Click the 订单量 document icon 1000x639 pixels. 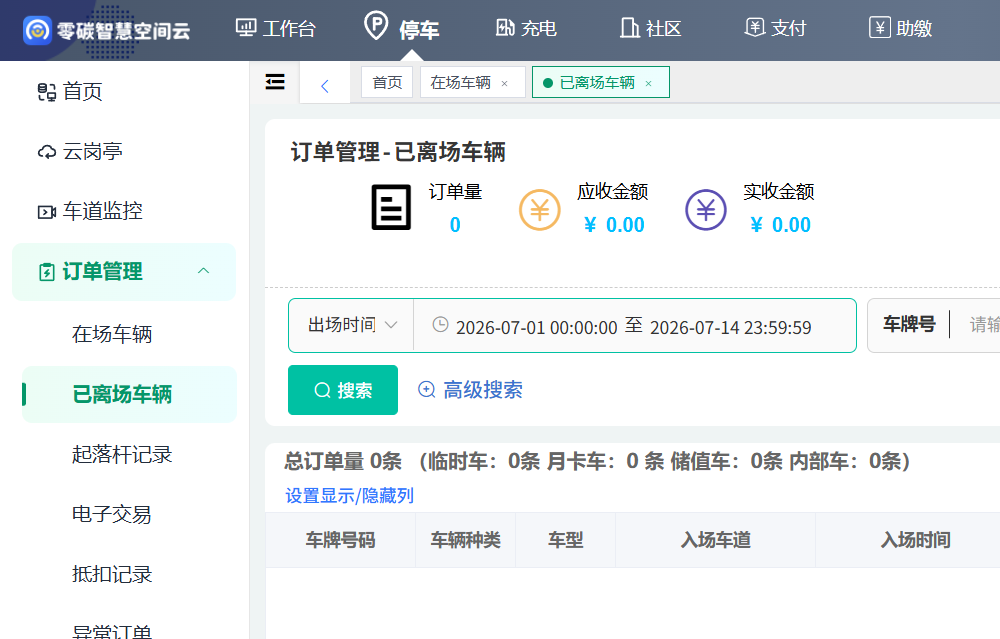[391, 207]
